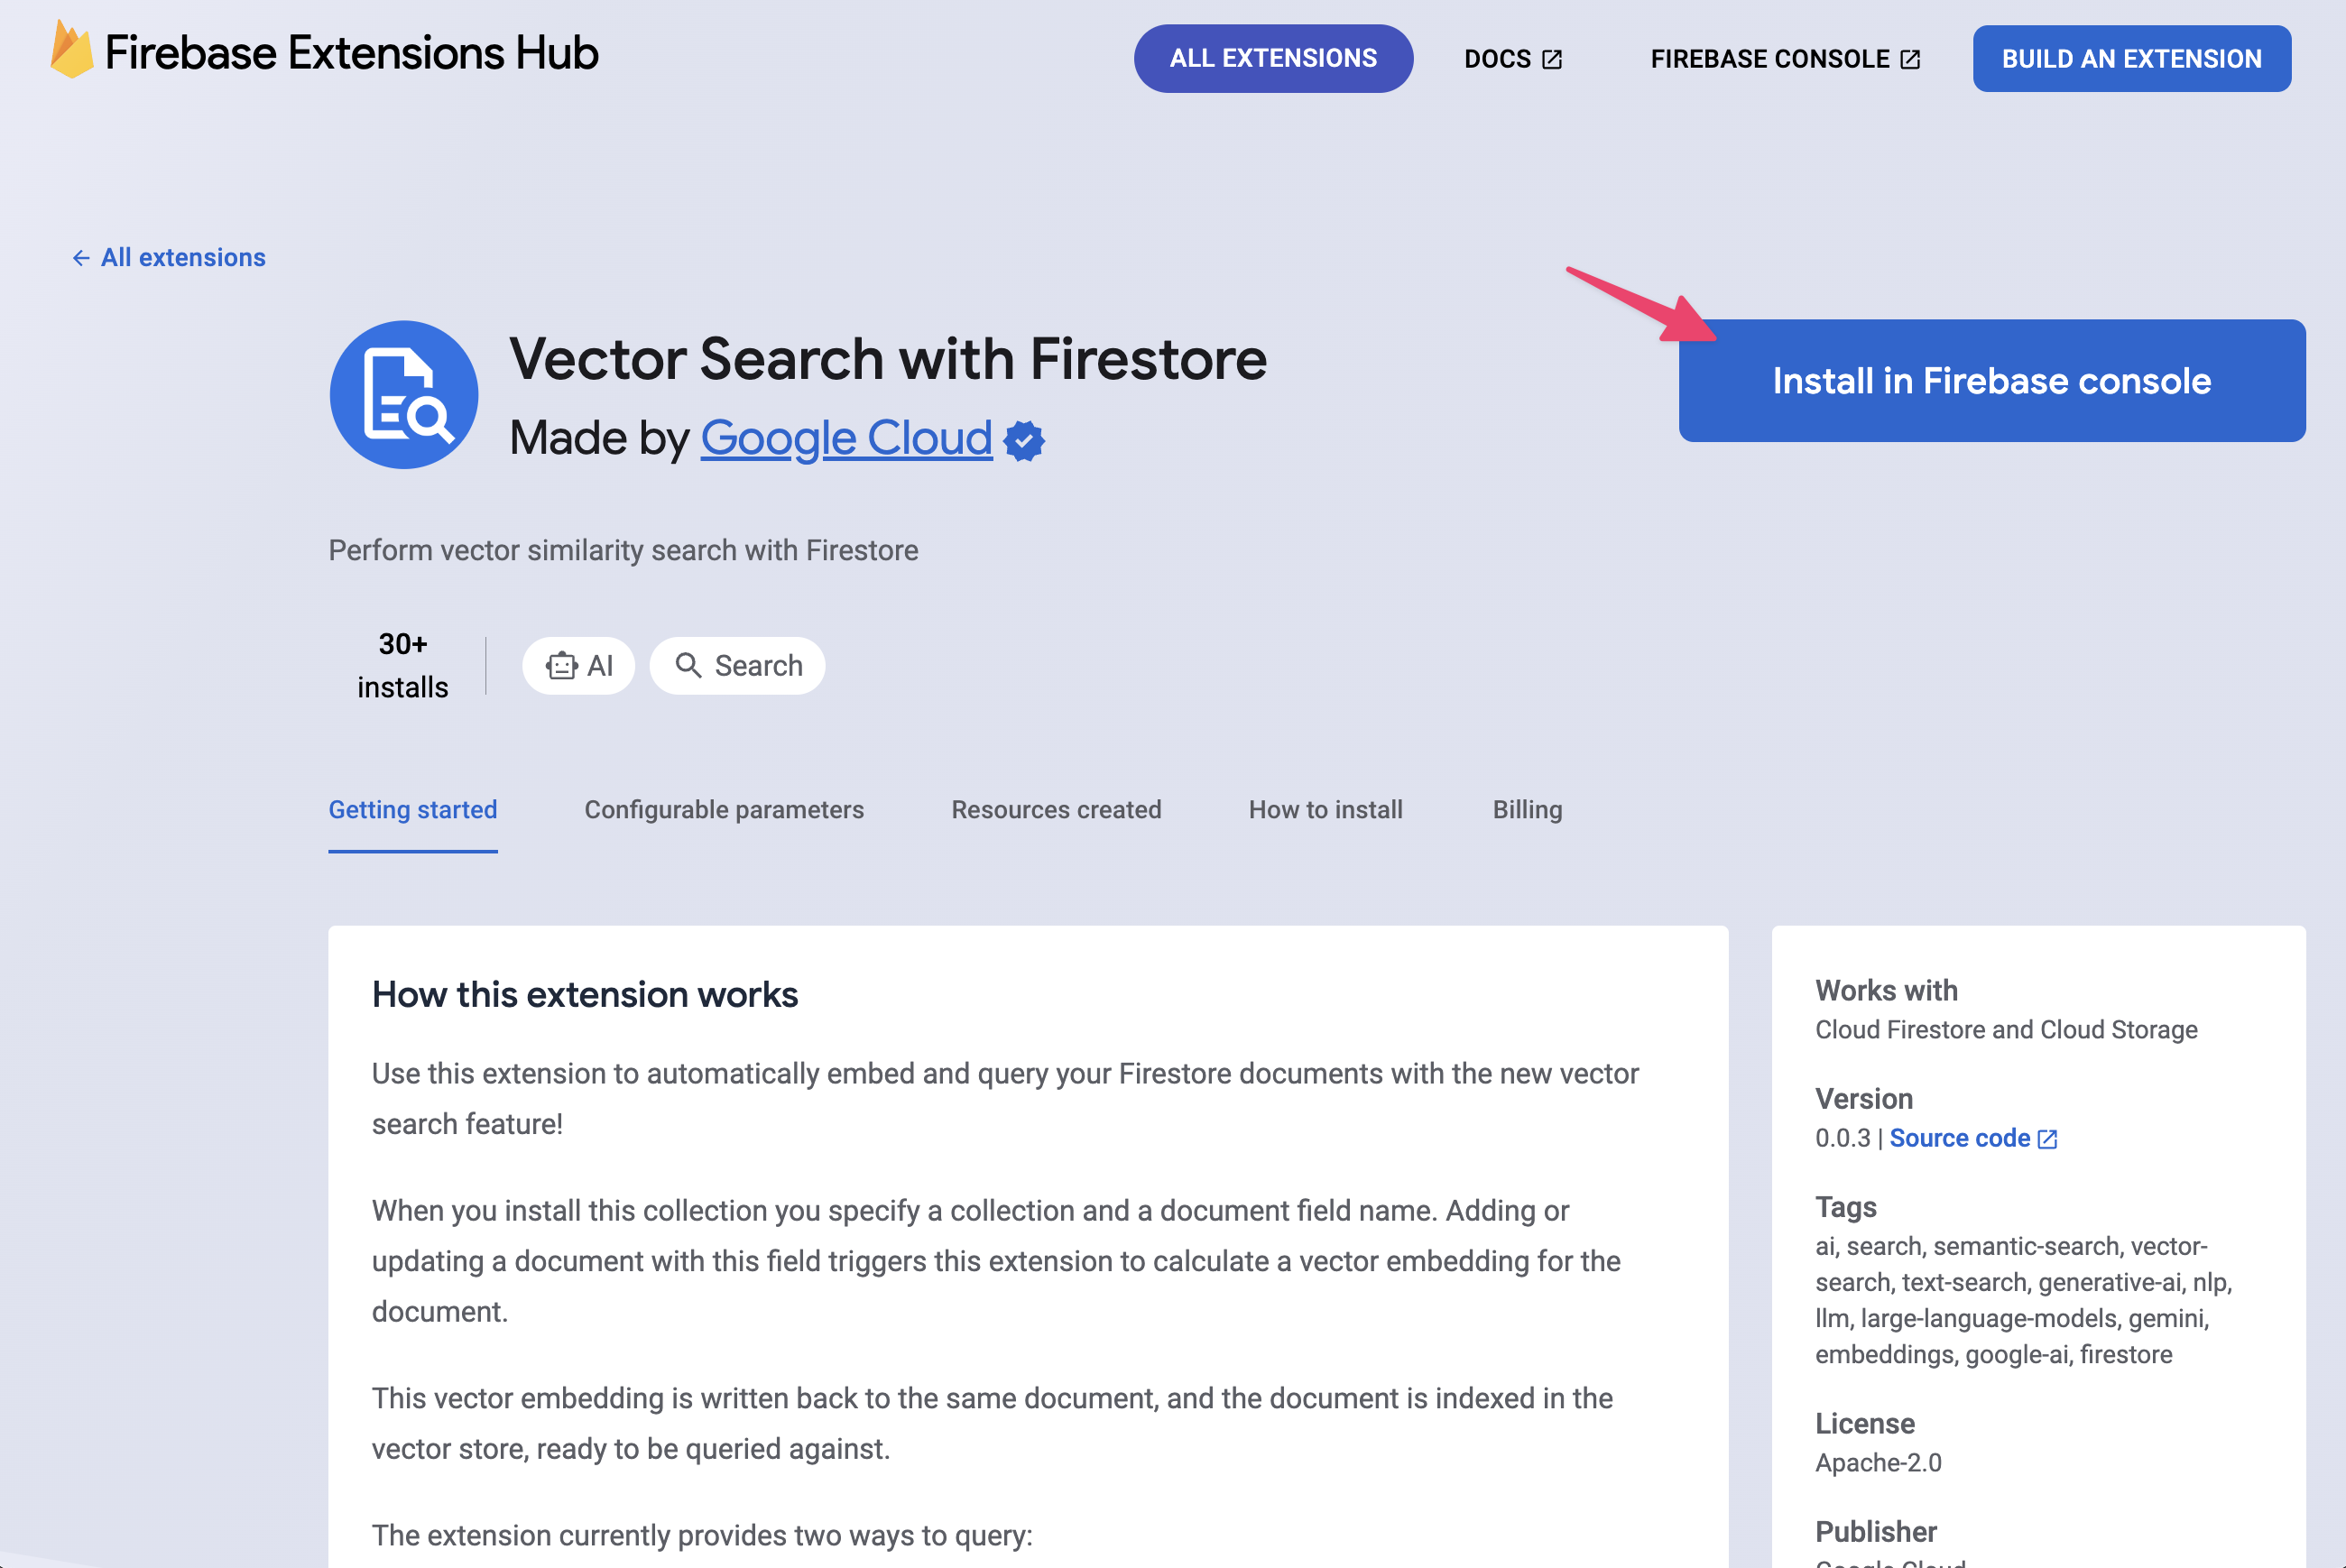Expand the How to install section
Image resolution: width=2346 pixels, height=1568 pixels.
[x=1326, y=808]
